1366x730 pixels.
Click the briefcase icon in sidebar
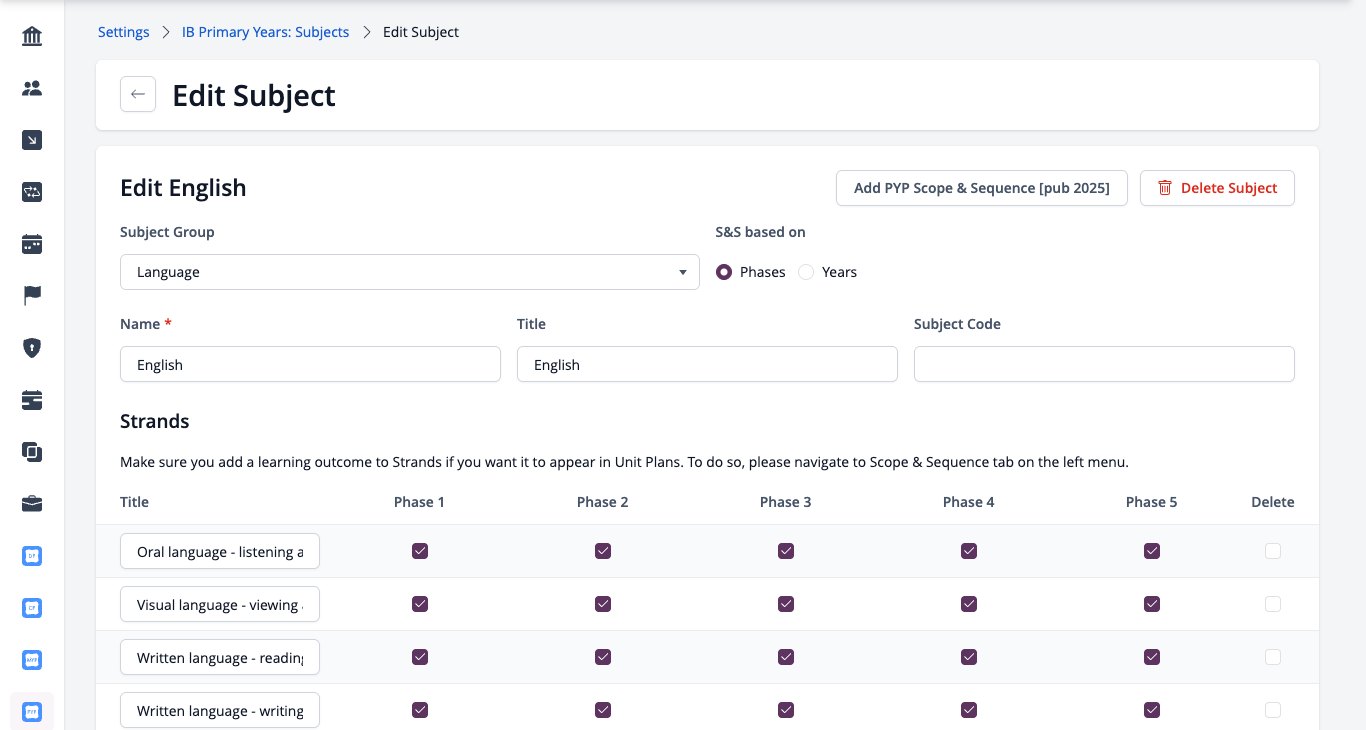[x=32, y=503]
